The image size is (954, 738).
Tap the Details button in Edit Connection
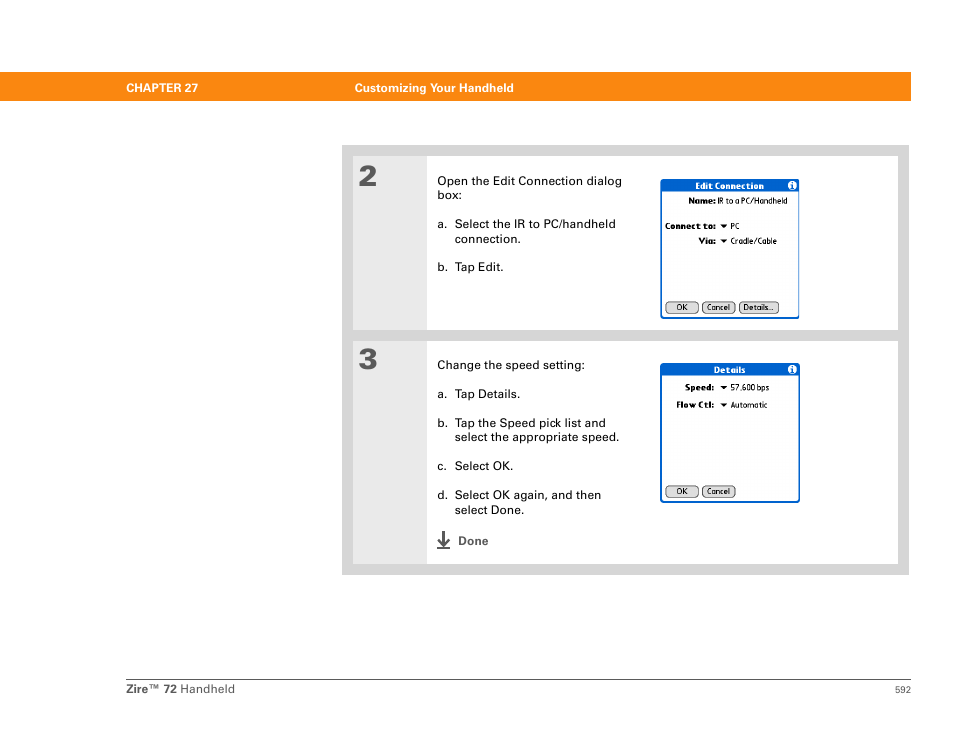click(x=758, y=307)
